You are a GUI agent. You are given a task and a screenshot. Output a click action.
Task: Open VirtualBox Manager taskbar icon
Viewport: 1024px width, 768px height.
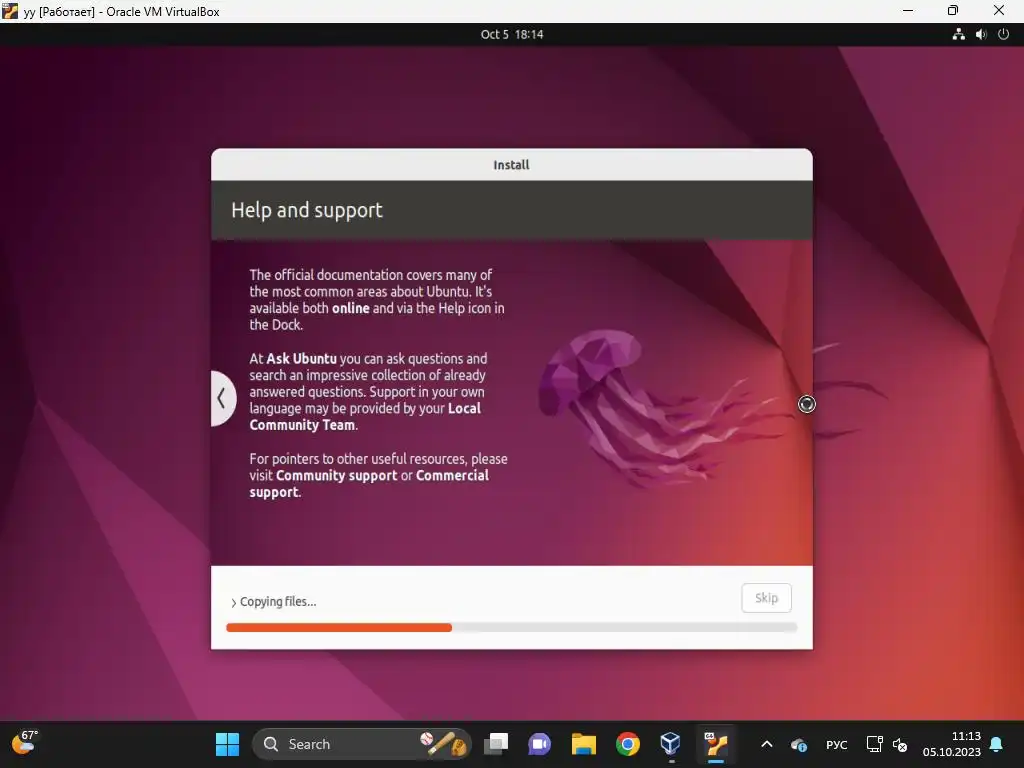[x=671, y=744]
